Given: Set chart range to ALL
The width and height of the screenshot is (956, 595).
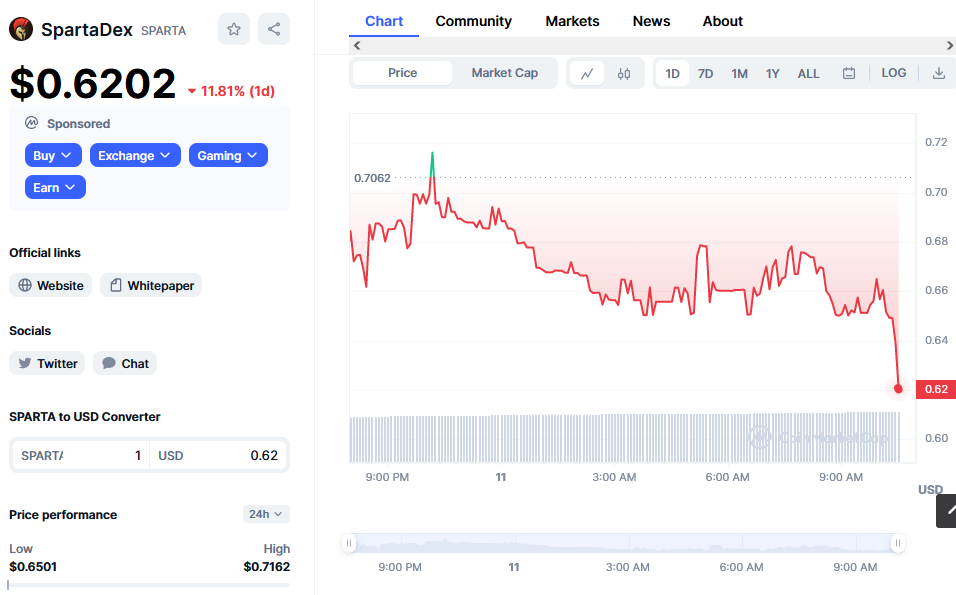Looking at the screenshot, I should point(808,74).
